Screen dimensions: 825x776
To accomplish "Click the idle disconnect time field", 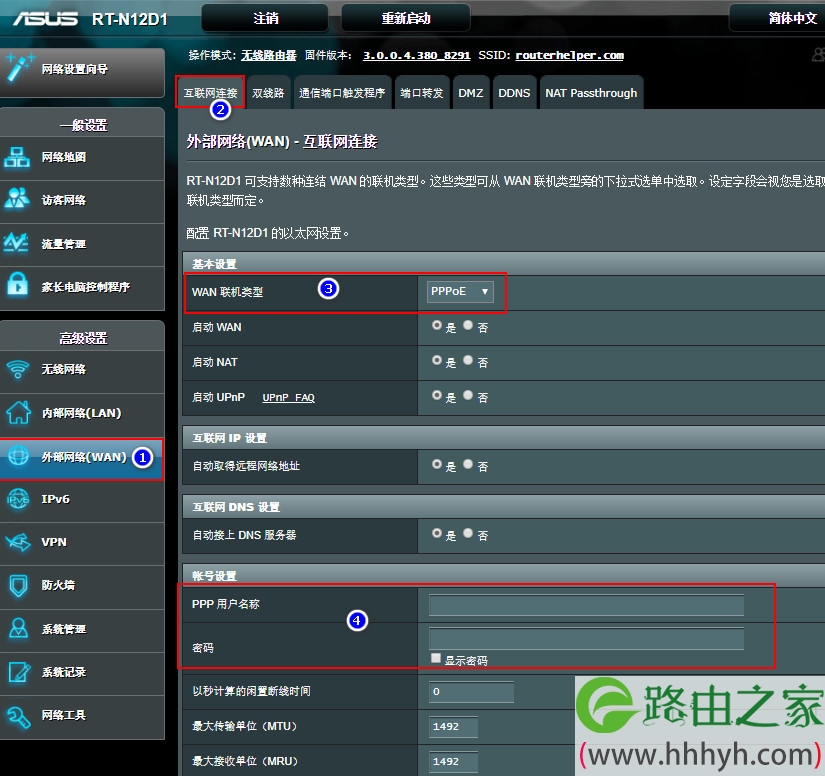I will 471,691.
